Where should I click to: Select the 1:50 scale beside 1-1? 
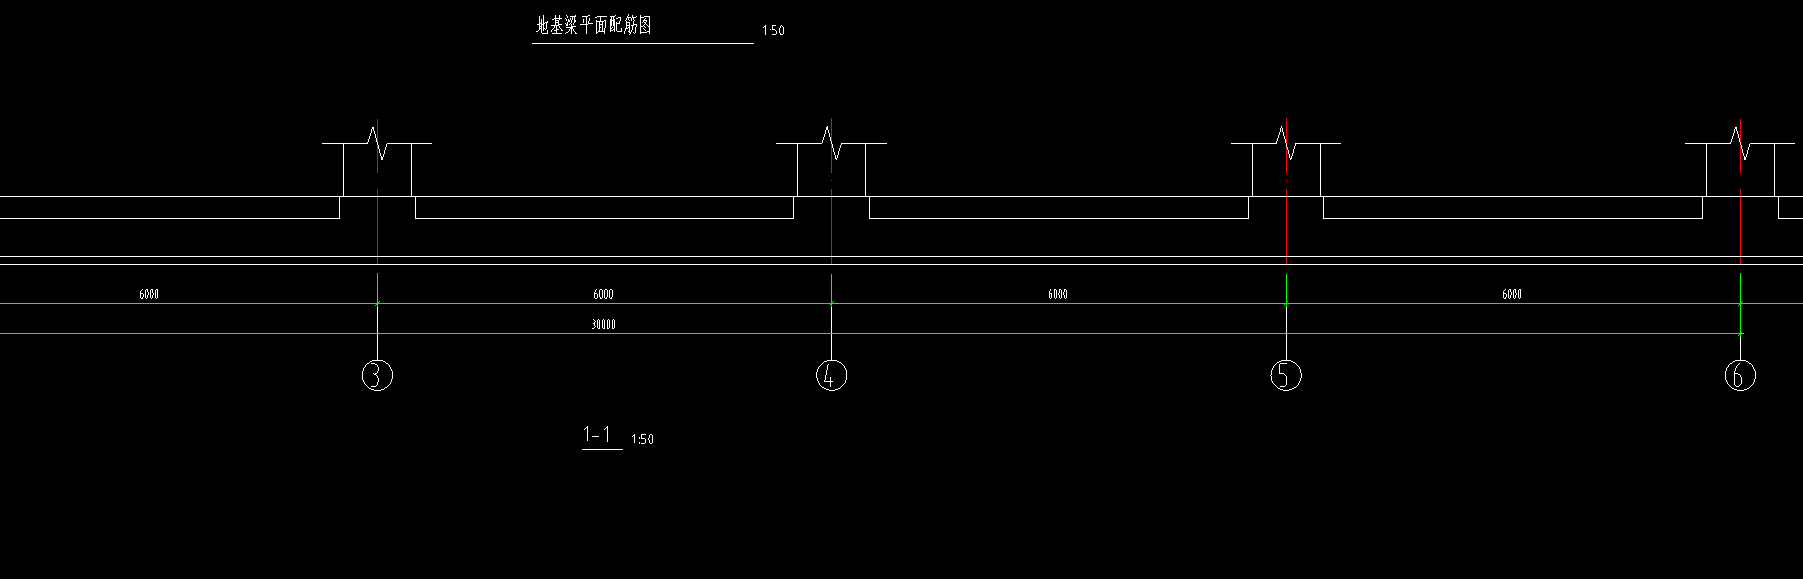(x=643, y=439)
